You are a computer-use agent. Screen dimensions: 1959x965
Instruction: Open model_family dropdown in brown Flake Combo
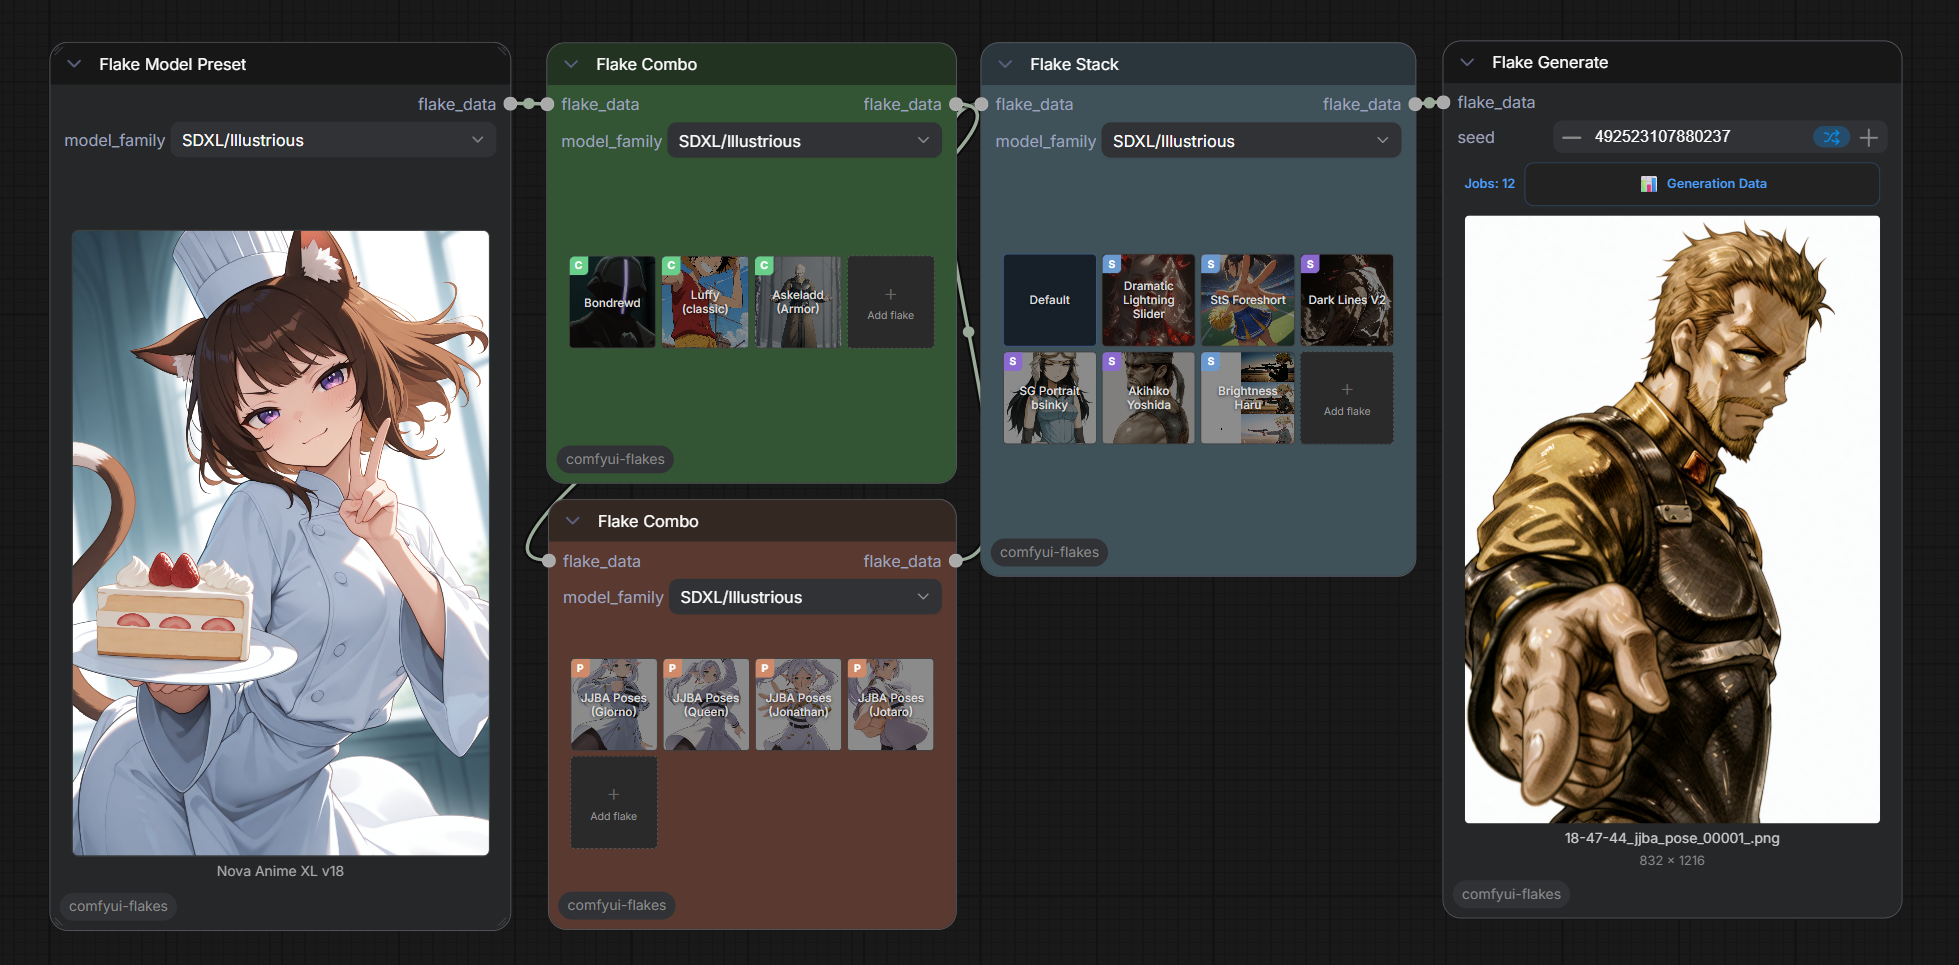click(806, 597)
